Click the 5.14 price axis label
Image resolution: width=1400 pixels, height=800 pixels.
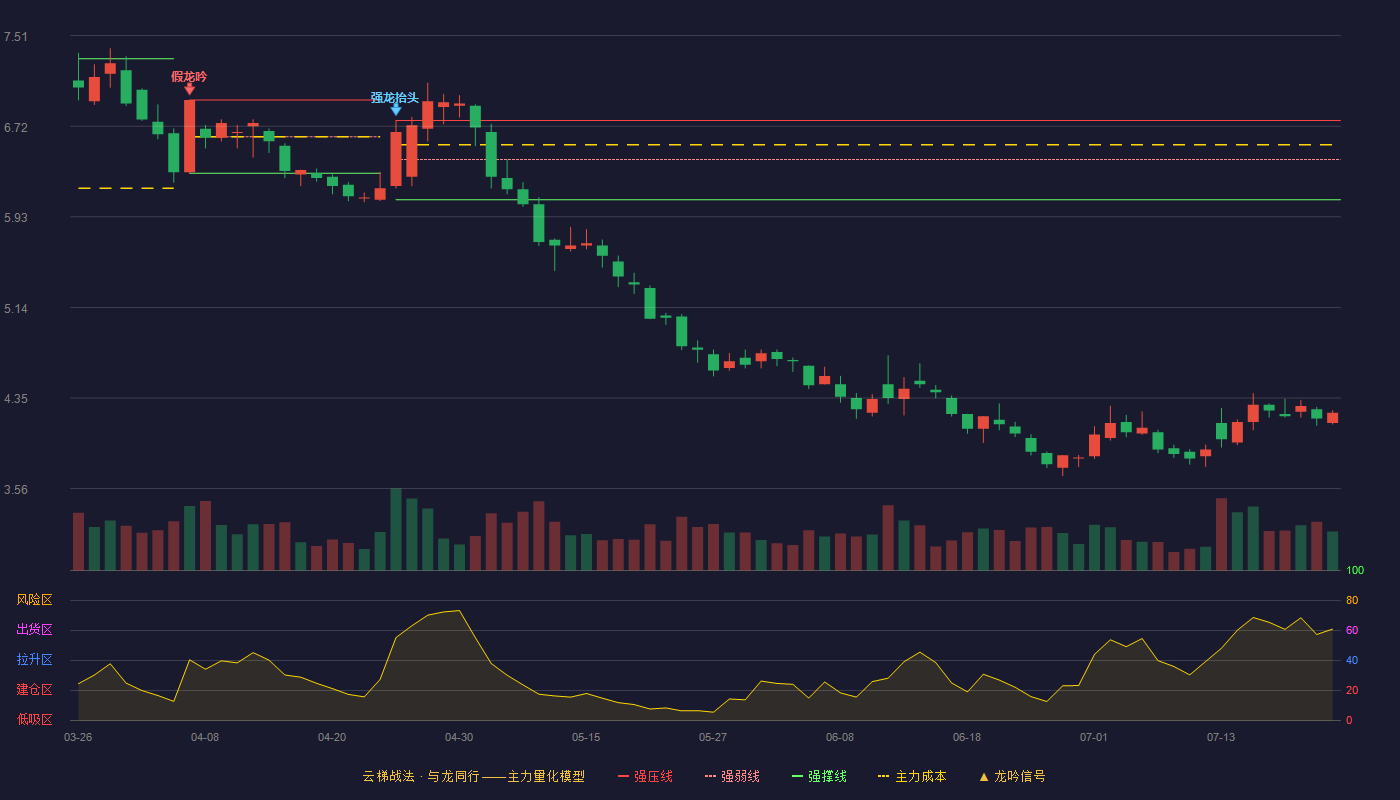click(16, 309)
